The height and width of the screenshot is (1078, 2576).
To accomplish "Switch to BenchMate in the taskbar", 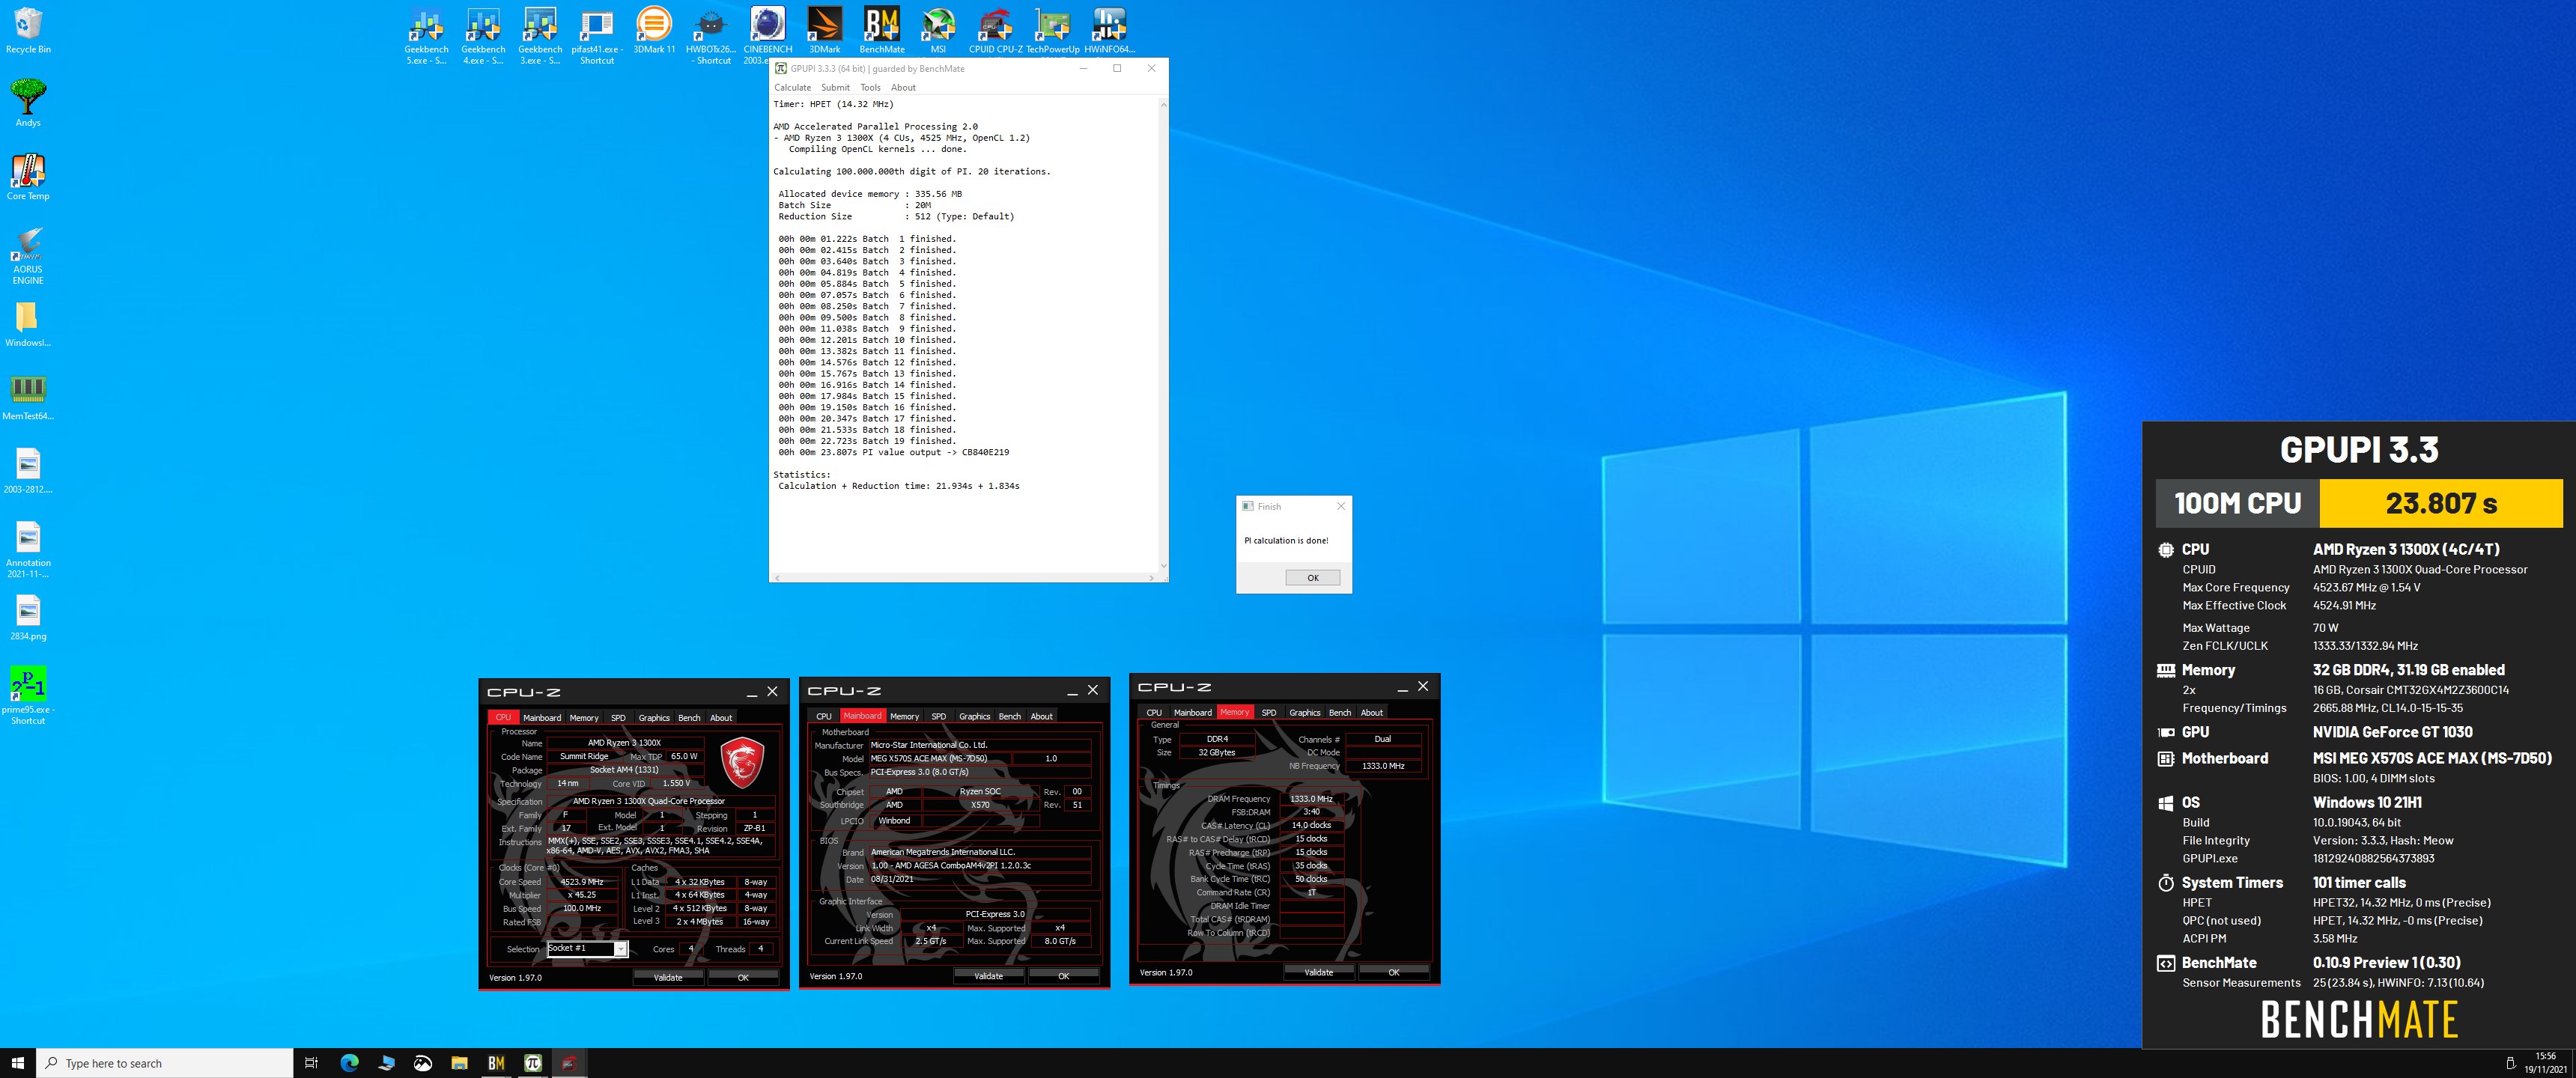I will point(496,1063).
